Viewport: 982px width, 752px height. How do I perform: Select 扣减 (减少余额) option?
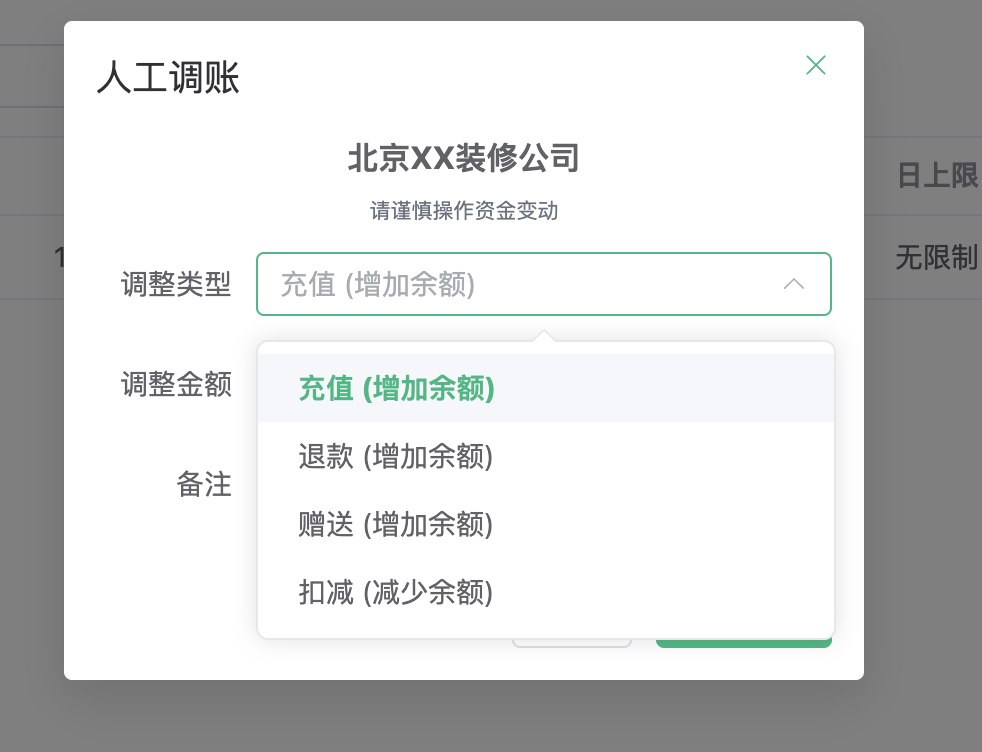396,592
